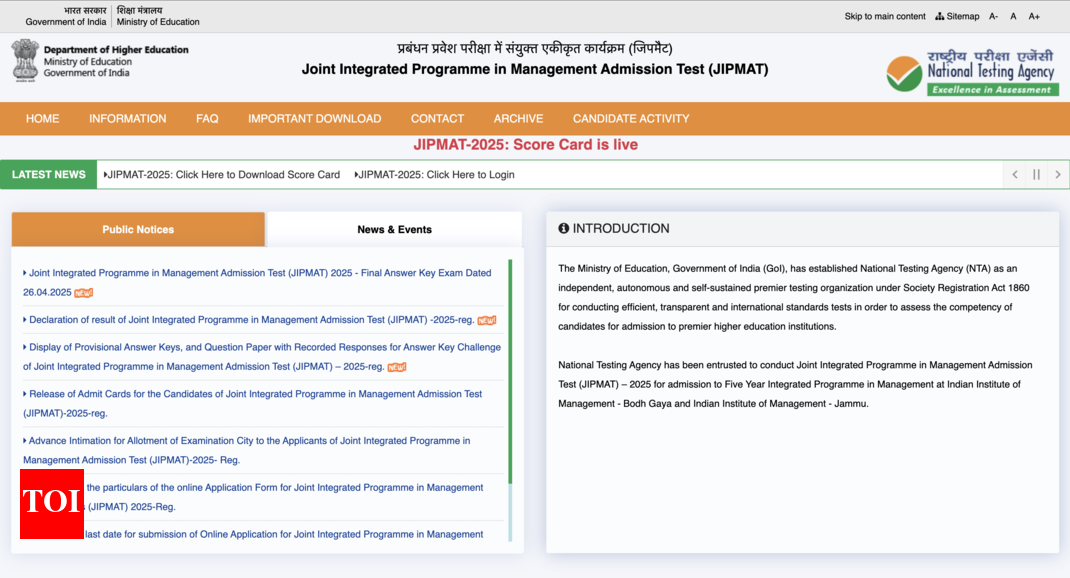Click previous arrow in news ticker
This screenshot has width=1070, height=578.
[x=1015, y=175]
